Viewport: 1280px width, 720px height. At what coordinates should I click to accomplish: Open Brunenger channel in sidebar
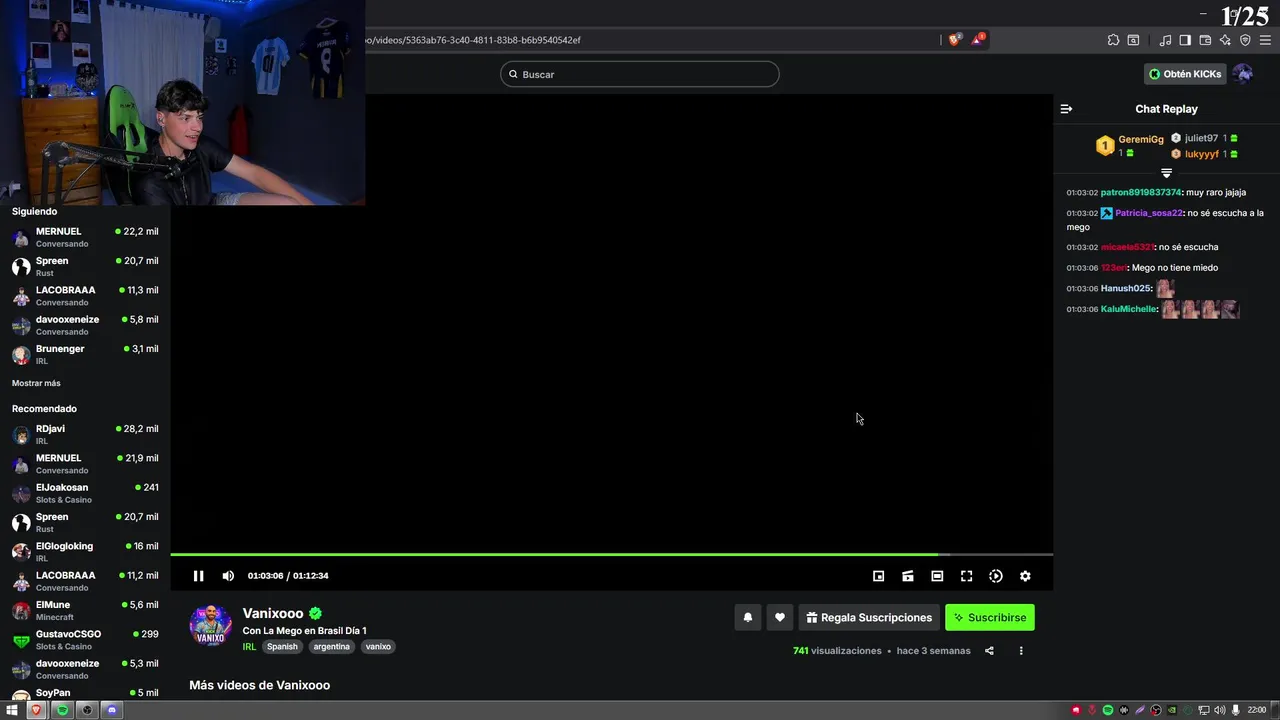[x=85, y=354]
